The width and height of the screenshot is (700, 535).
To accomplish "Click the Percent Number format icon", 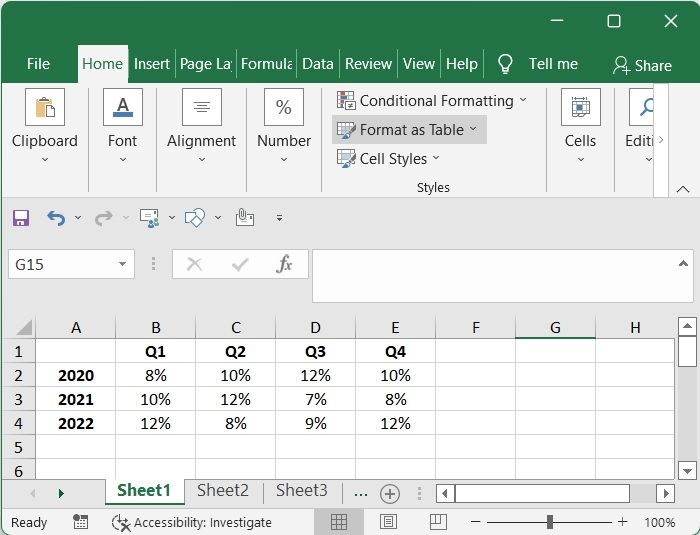I will pos(283,108).
